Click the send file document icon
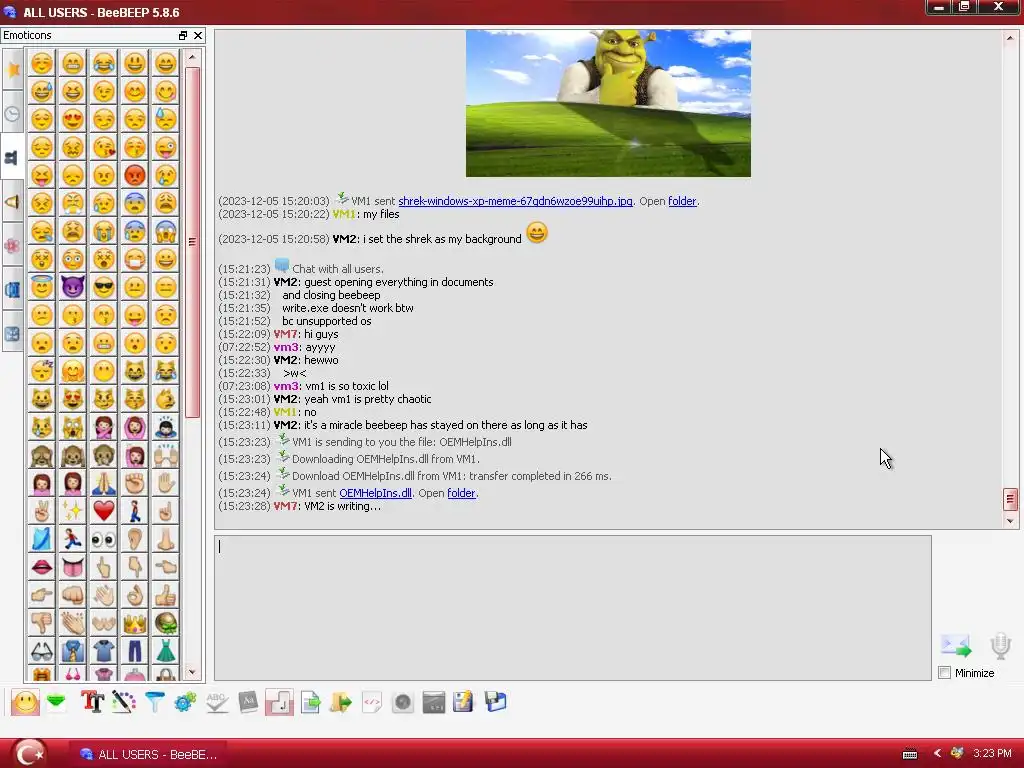This screenshot has width=1024, height=768. [311, 702]
